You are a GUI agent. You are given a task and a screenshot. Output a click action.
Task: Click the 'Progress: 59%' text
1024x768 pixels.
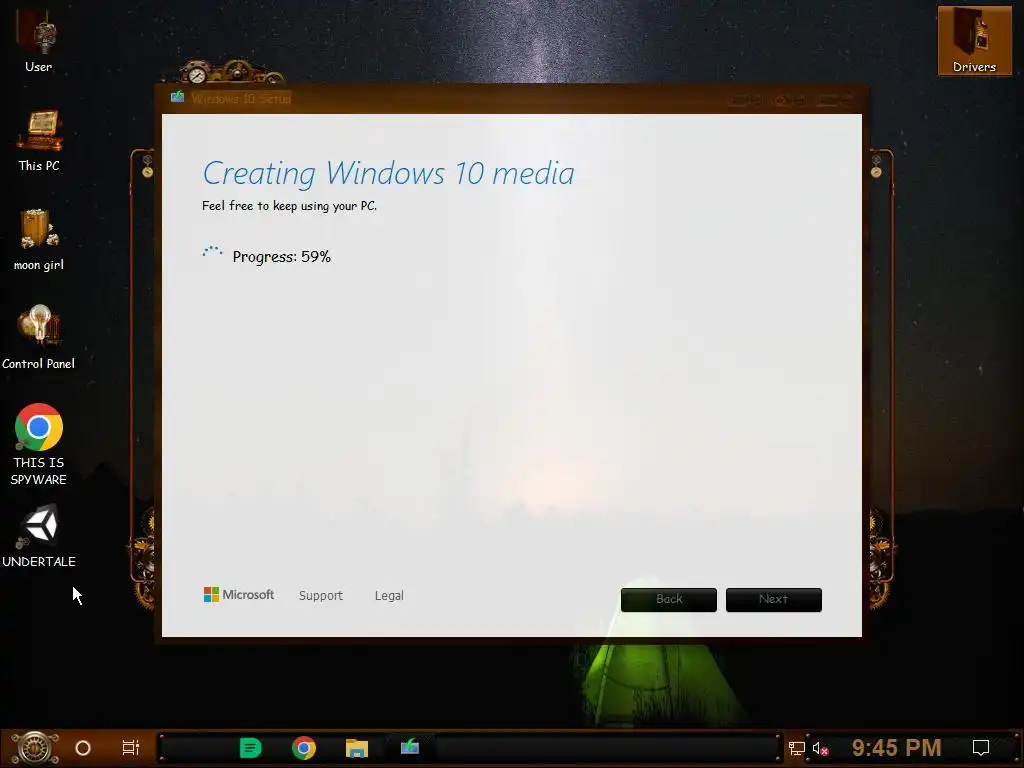(x=281, y=257)
